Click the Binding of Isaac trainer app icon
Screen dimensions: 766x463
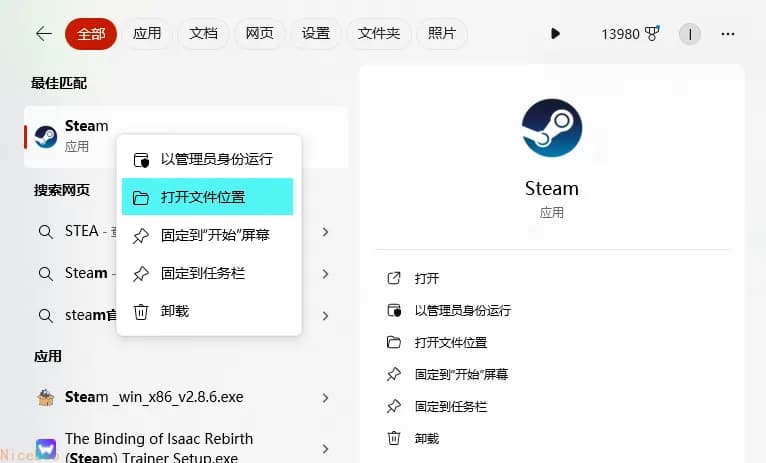pyautogui.click(x=46, y=449)
